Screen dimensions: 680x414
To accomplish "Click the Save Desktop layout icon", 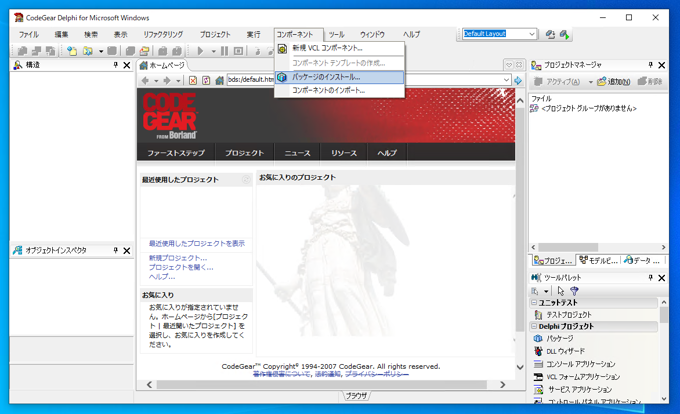I will (550, 34).
